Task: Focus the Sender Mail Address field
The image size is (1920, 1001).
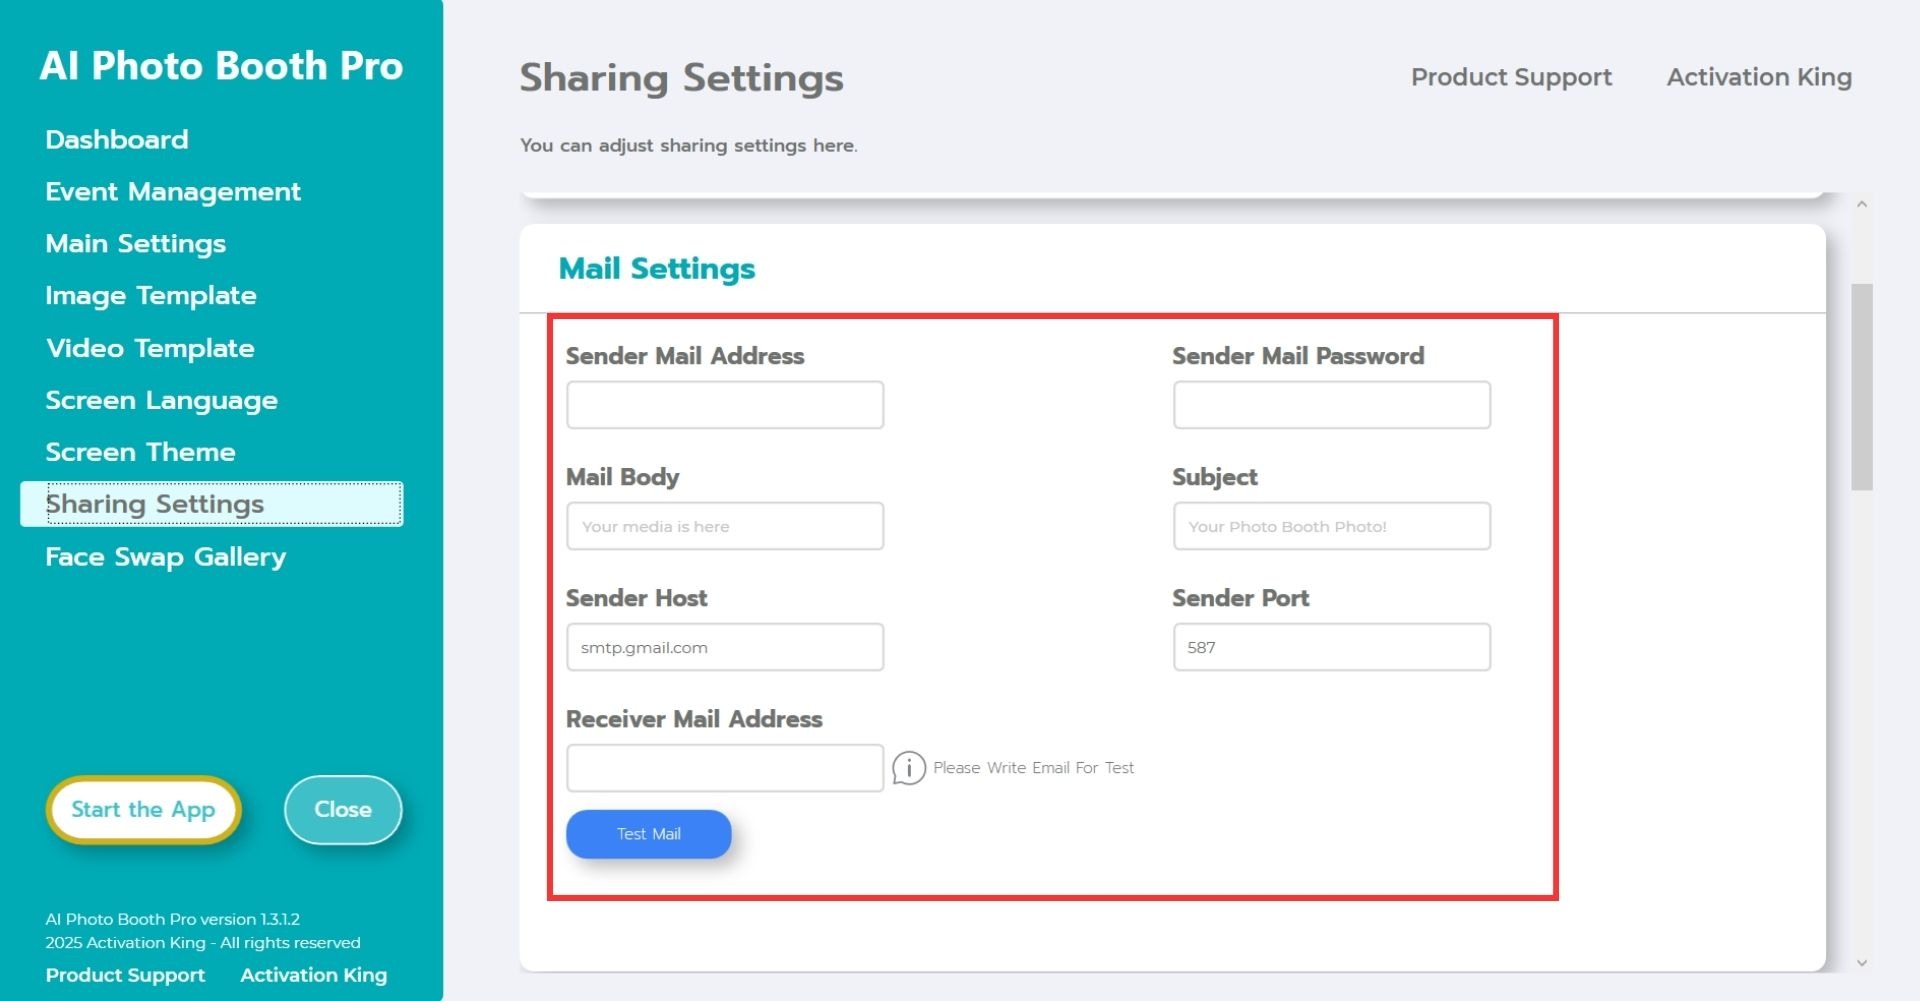Action: click(x=724, y=405)
